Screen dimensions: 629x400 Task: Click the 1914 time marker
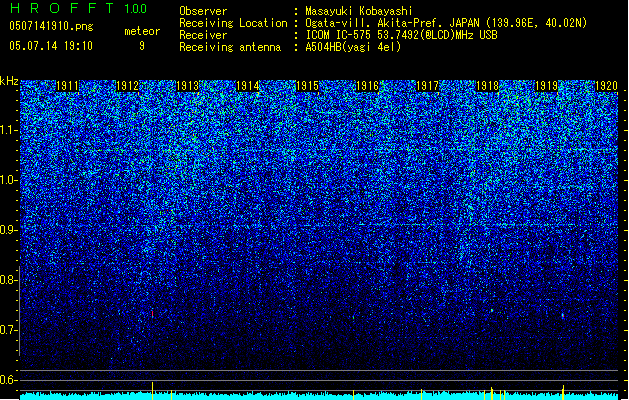pos(248,86)
